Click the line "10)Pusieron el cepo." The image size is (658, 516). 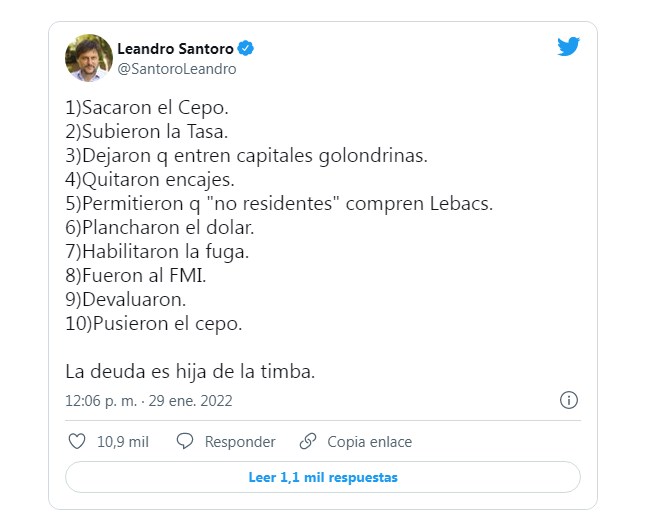tap(154, 323)
